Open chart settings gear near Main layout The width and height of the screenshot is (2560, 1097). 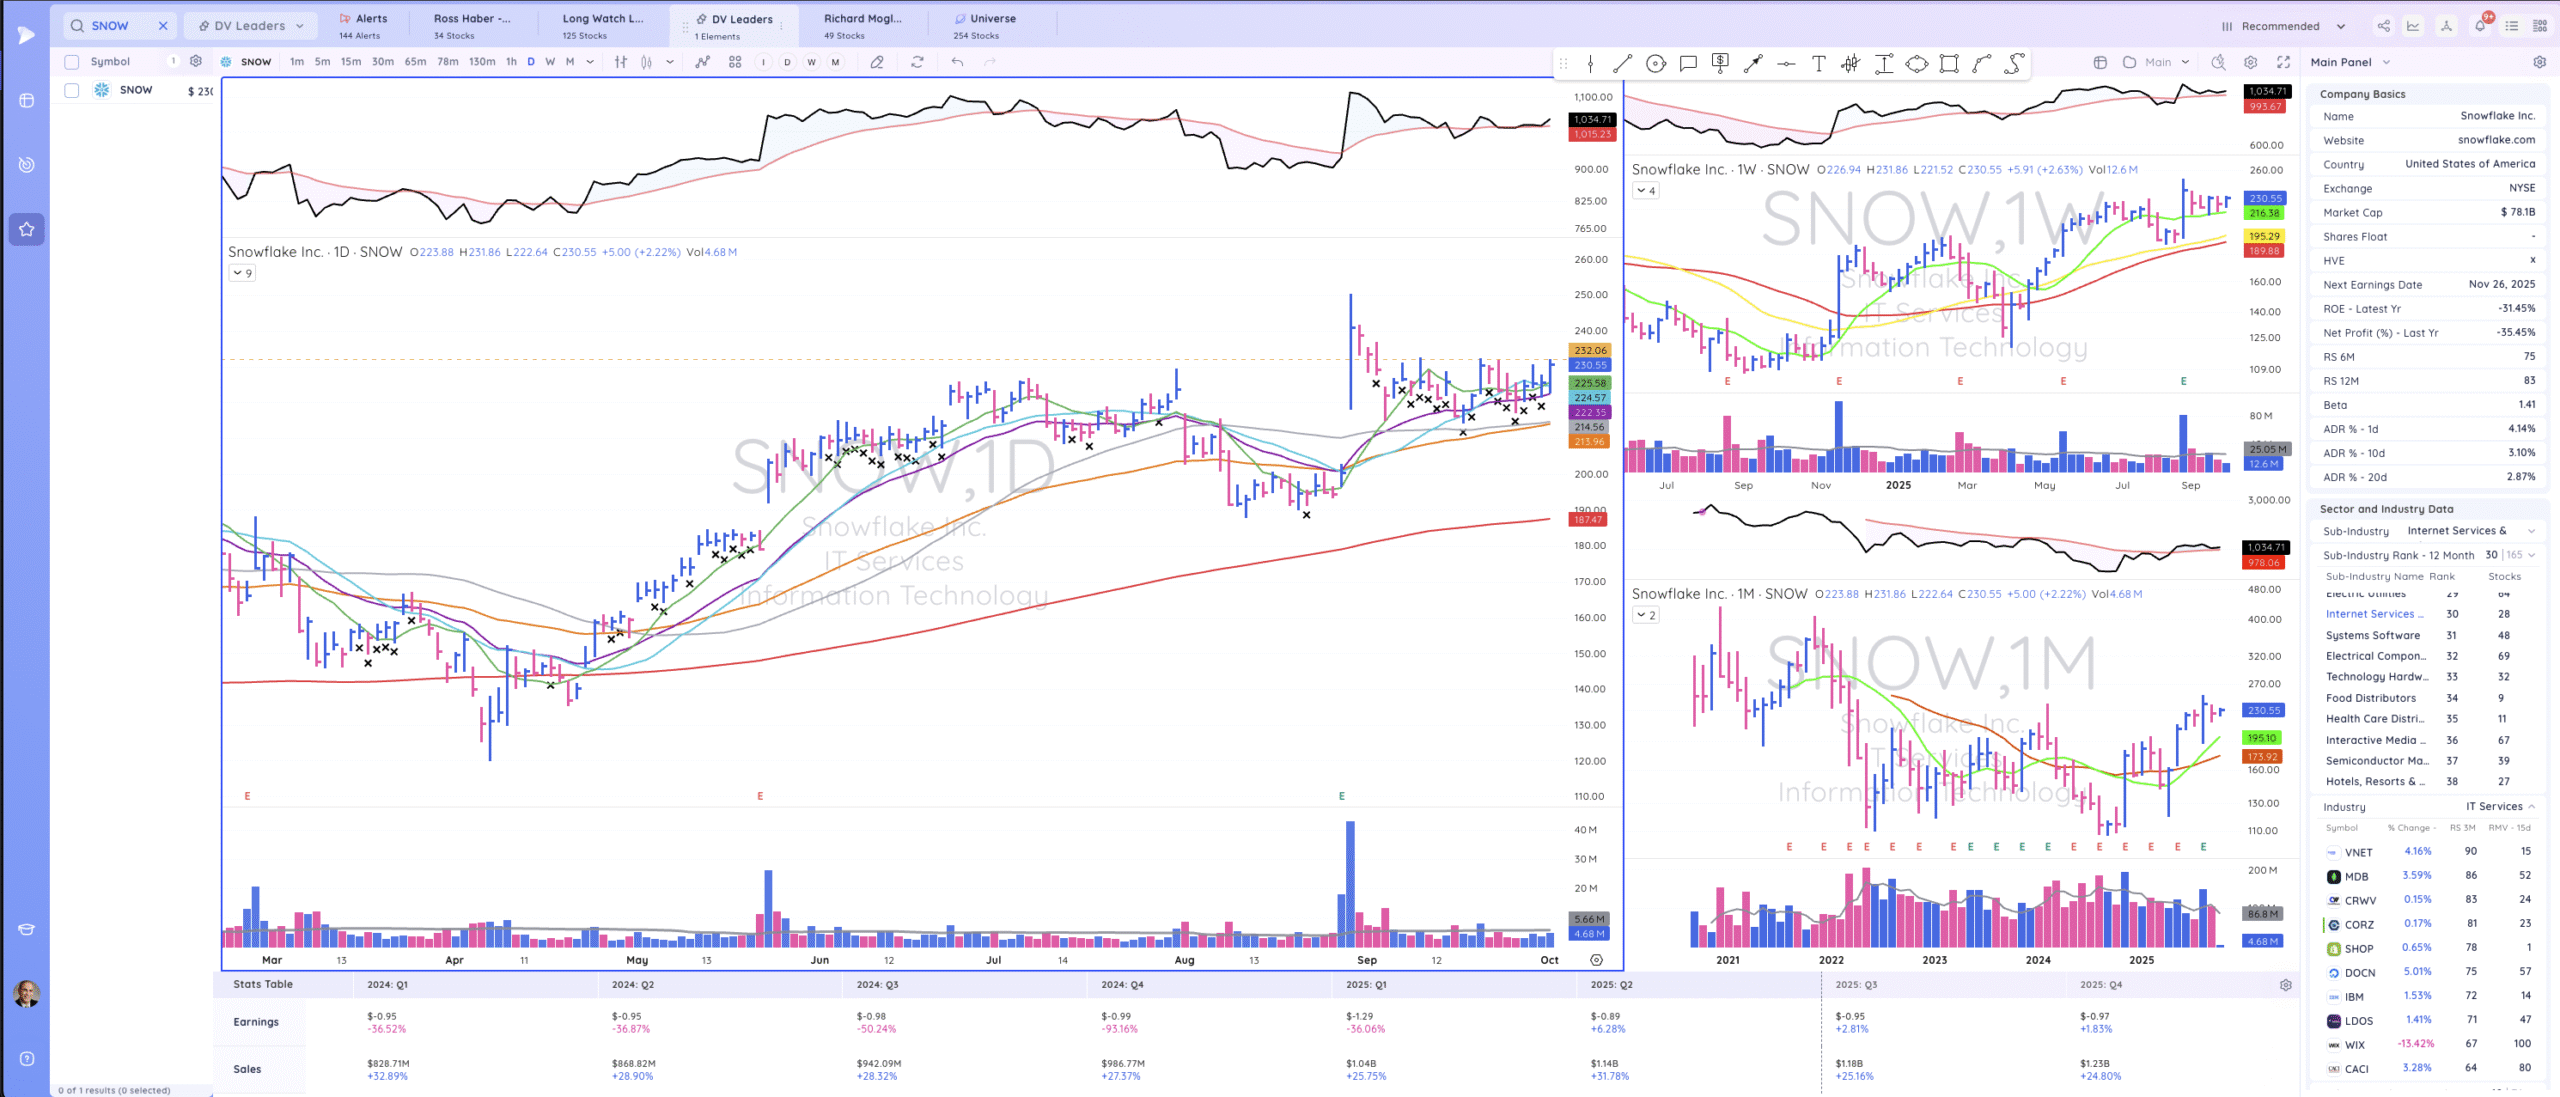click(x=2250, y=62)
